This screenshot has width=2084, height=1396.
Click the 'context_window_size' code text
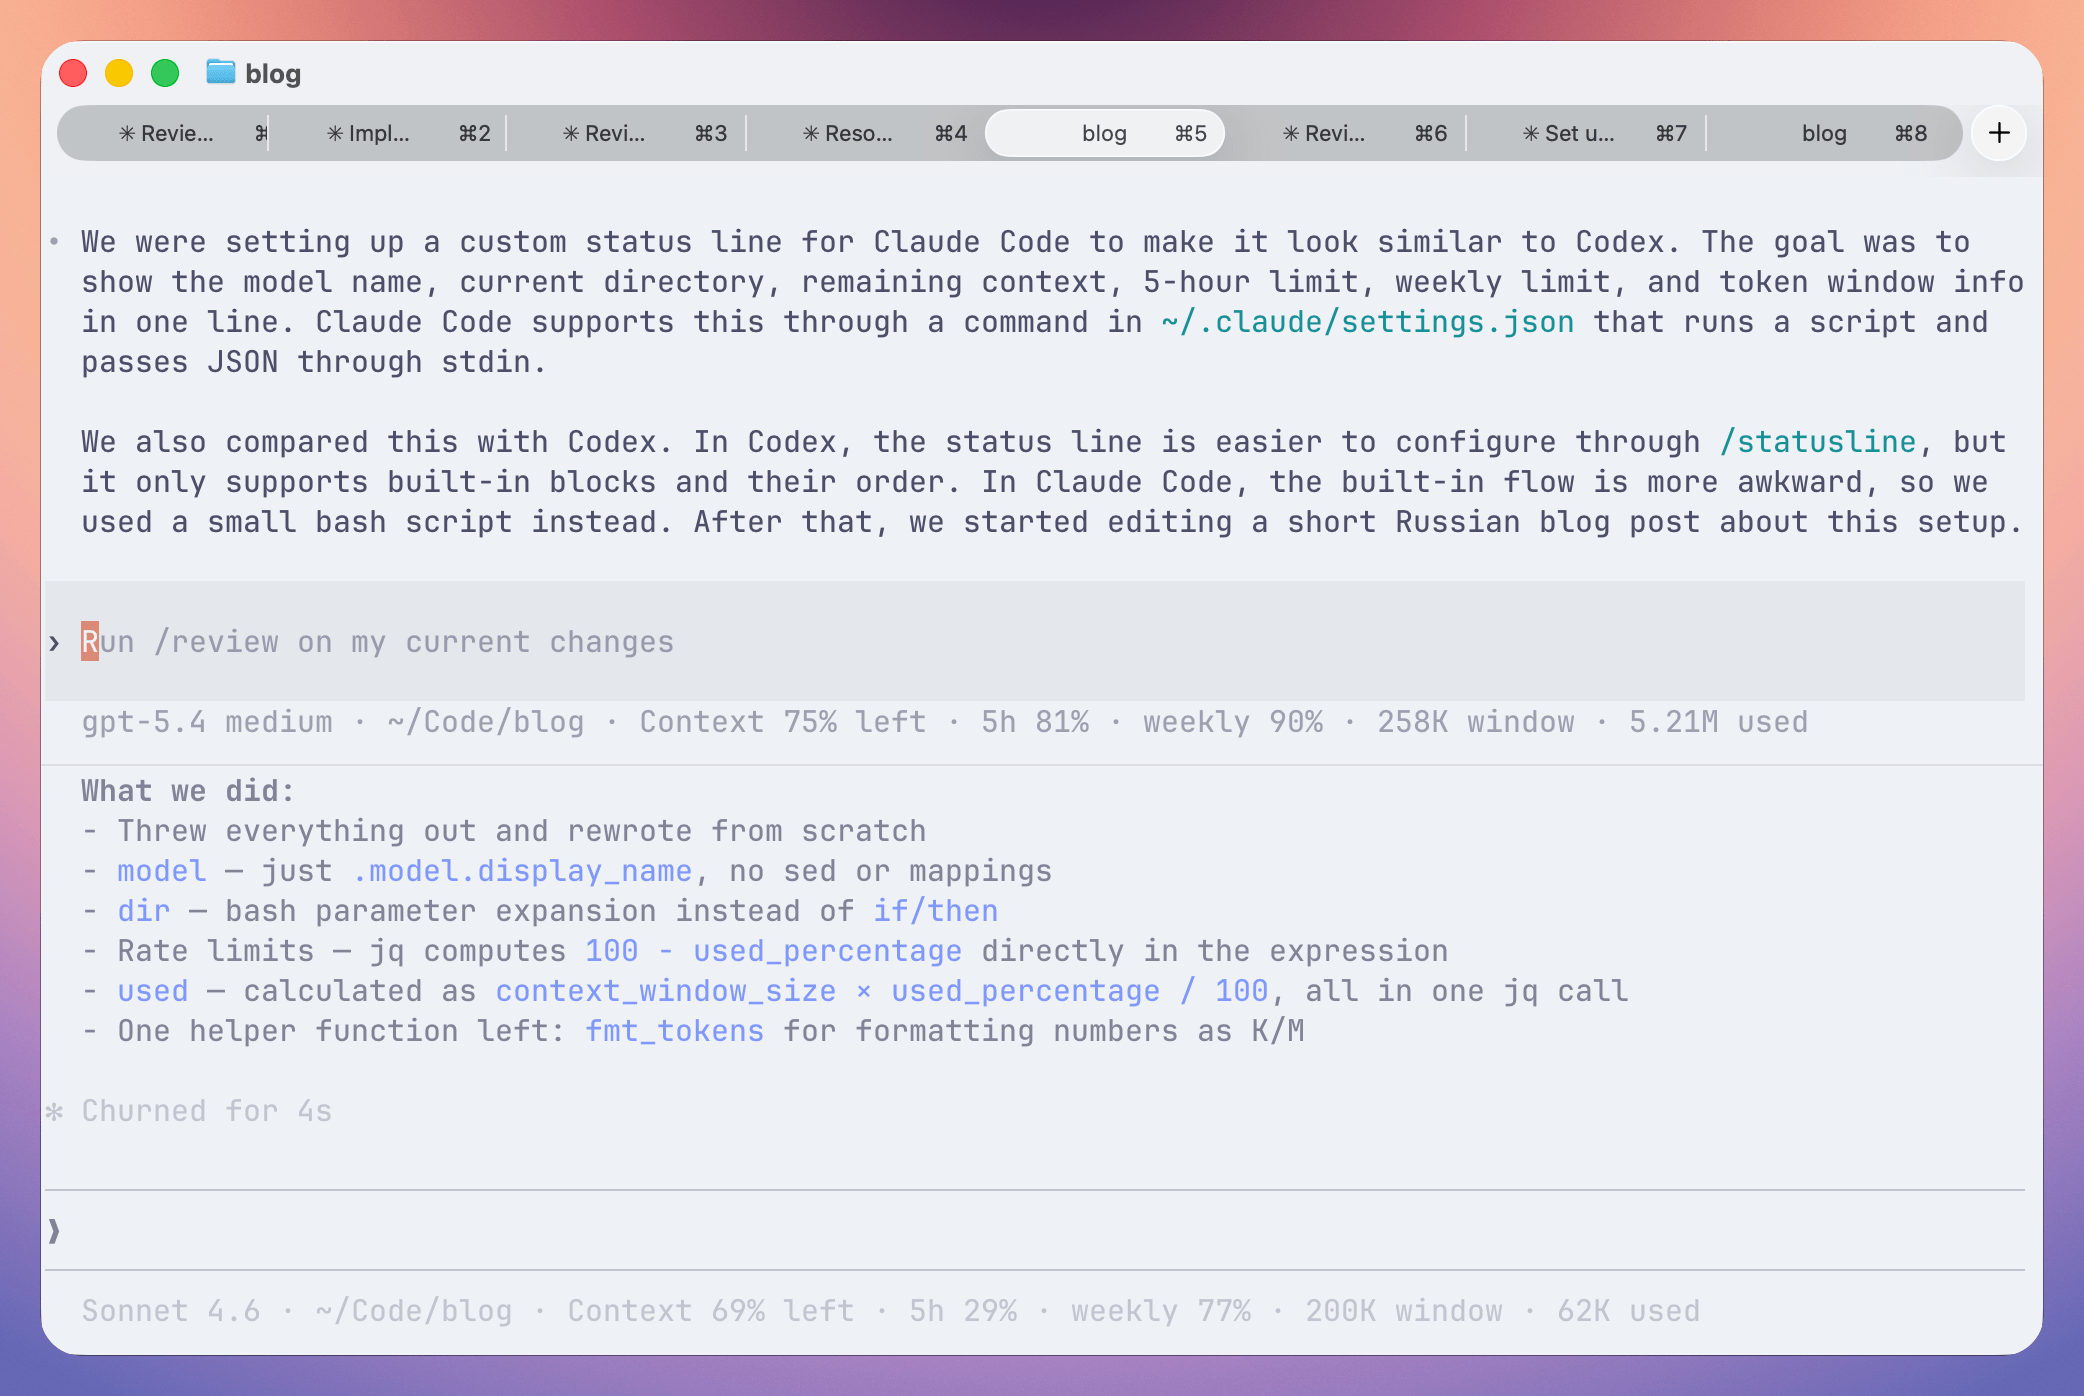[666, 991]
